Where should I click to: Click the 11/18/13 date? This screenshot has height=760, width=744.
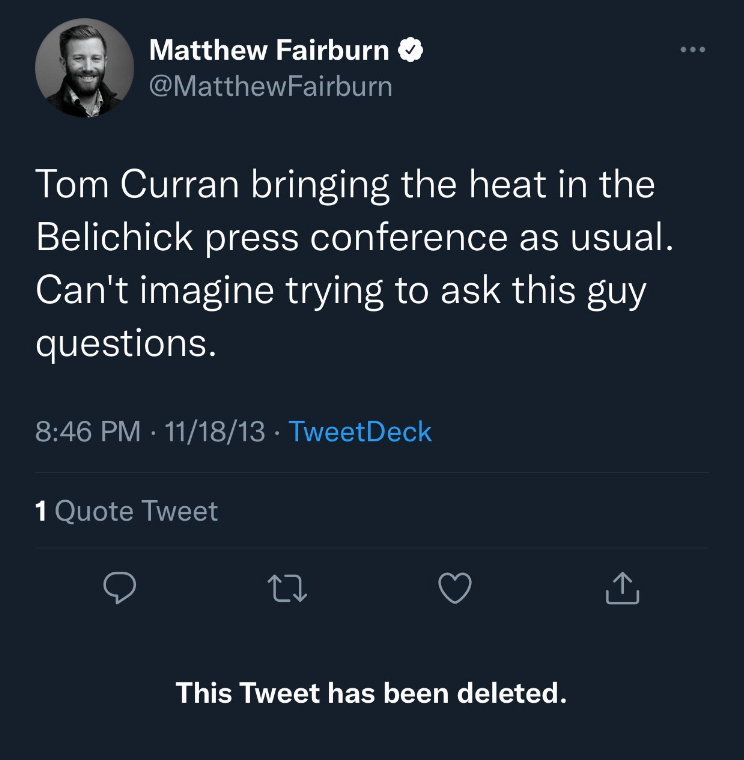(215, 432)
